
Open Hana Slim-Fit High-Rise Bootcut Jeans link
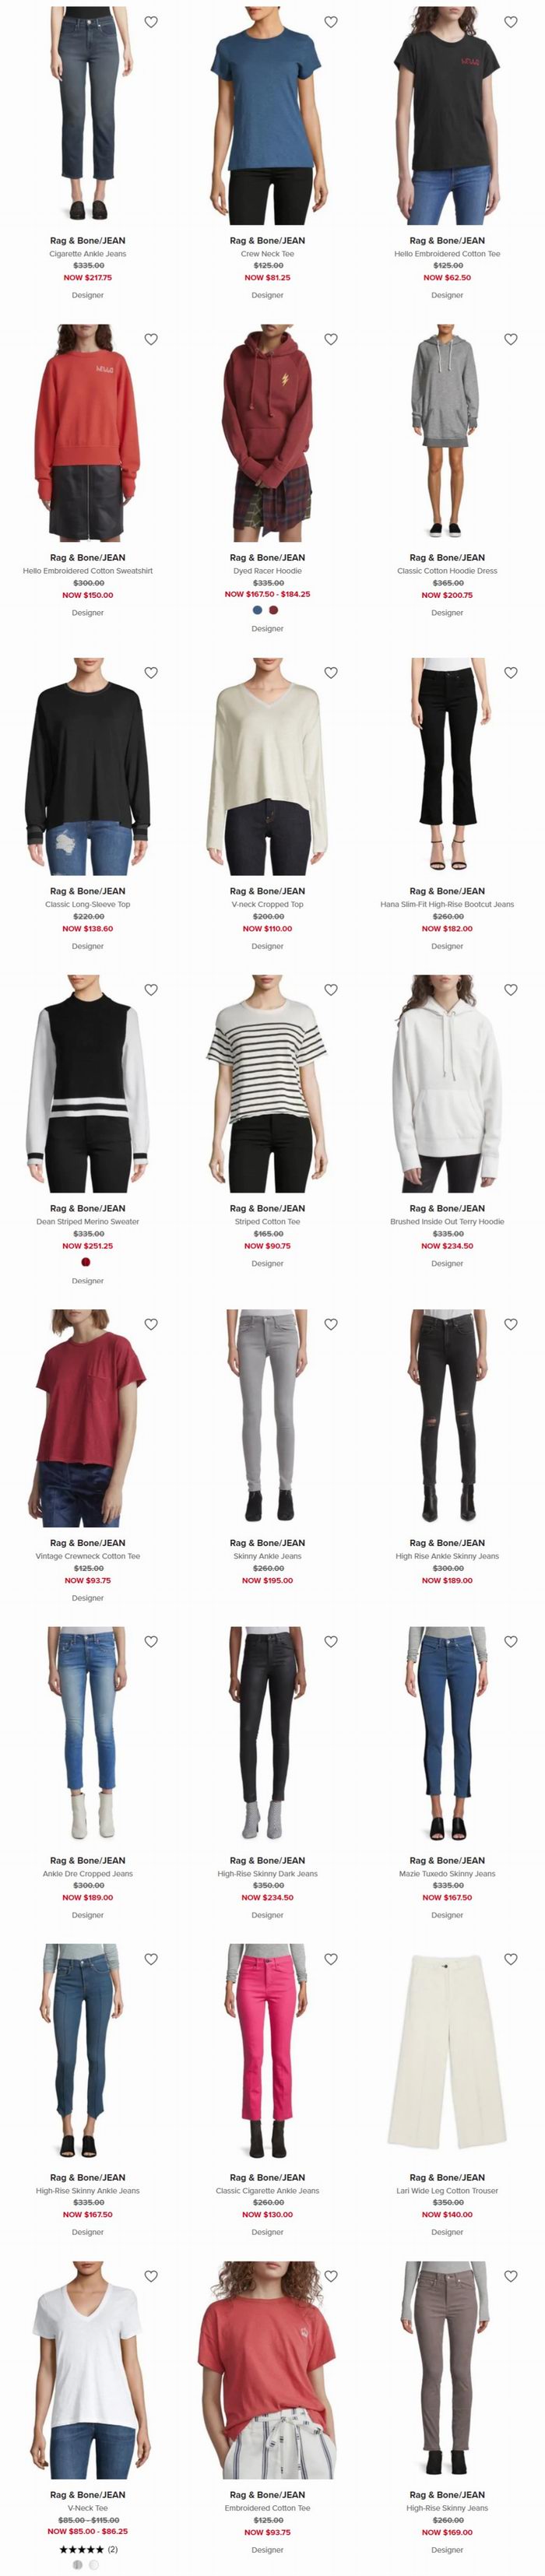(x=447, y=904)
